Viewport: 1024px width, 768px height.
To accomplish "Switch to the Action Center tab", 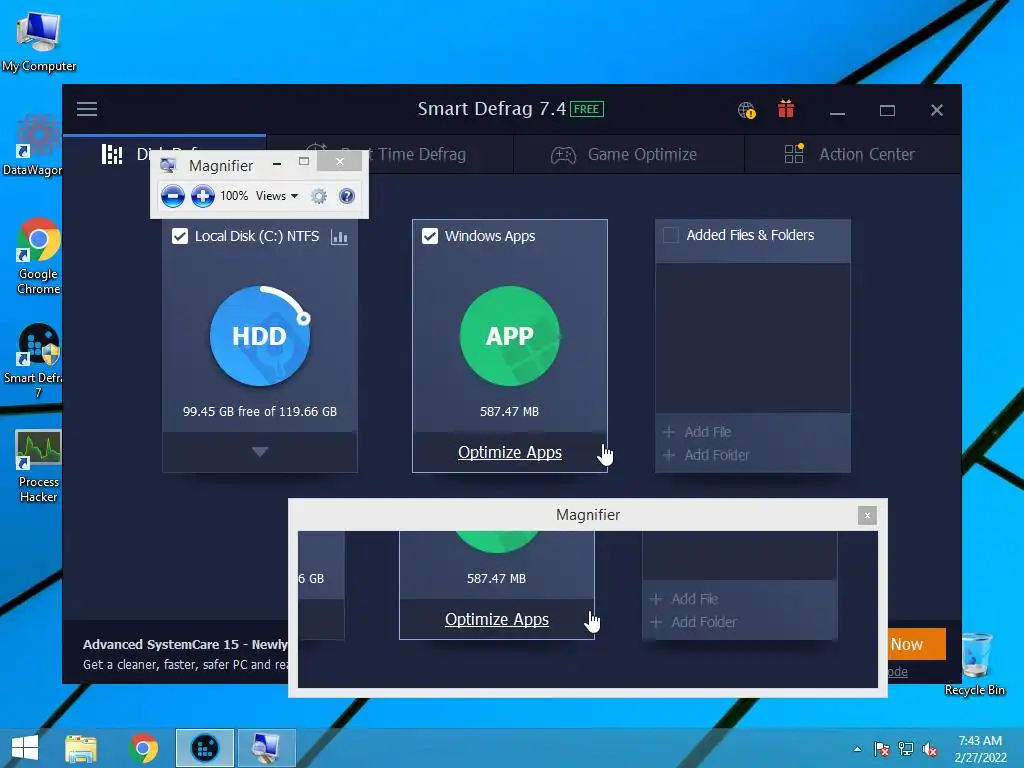I will (x=853, y=155).
